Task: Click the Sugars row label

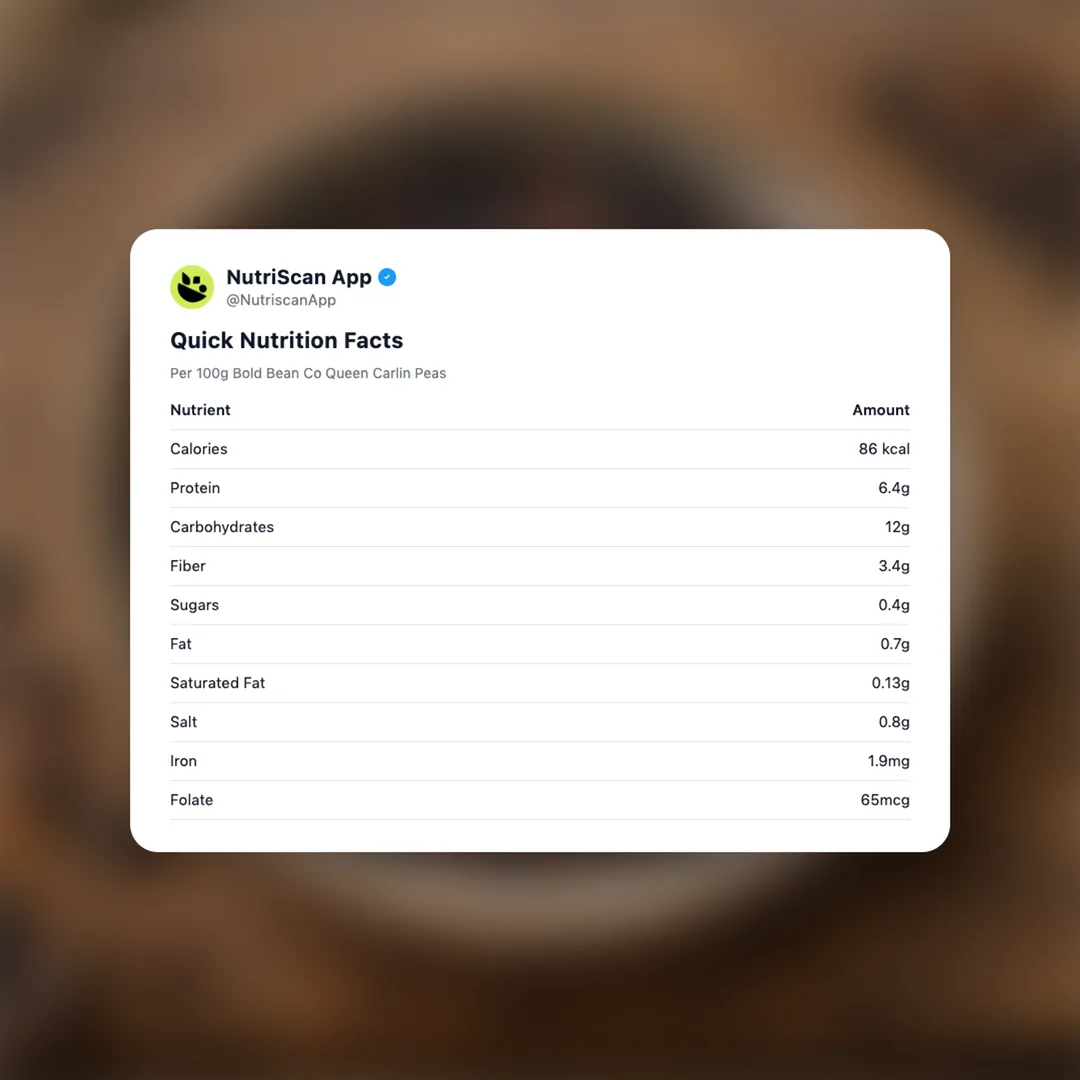Action: coord(194,605)
